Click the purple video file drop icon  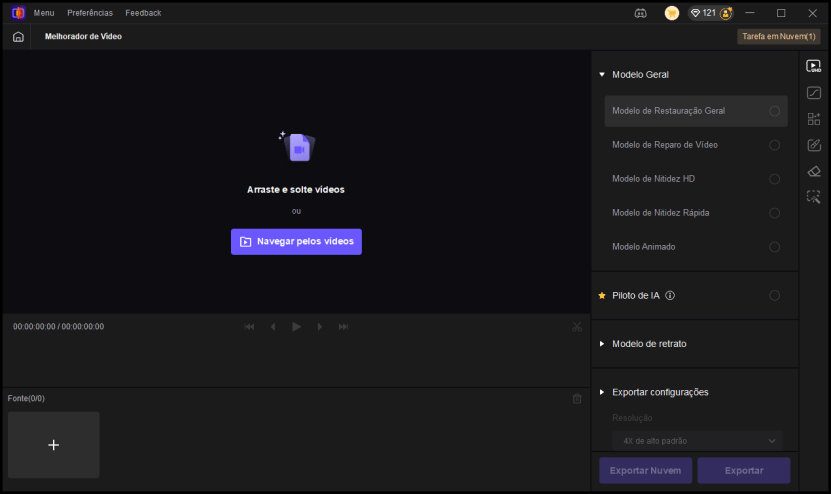click(x=298, y=146)
